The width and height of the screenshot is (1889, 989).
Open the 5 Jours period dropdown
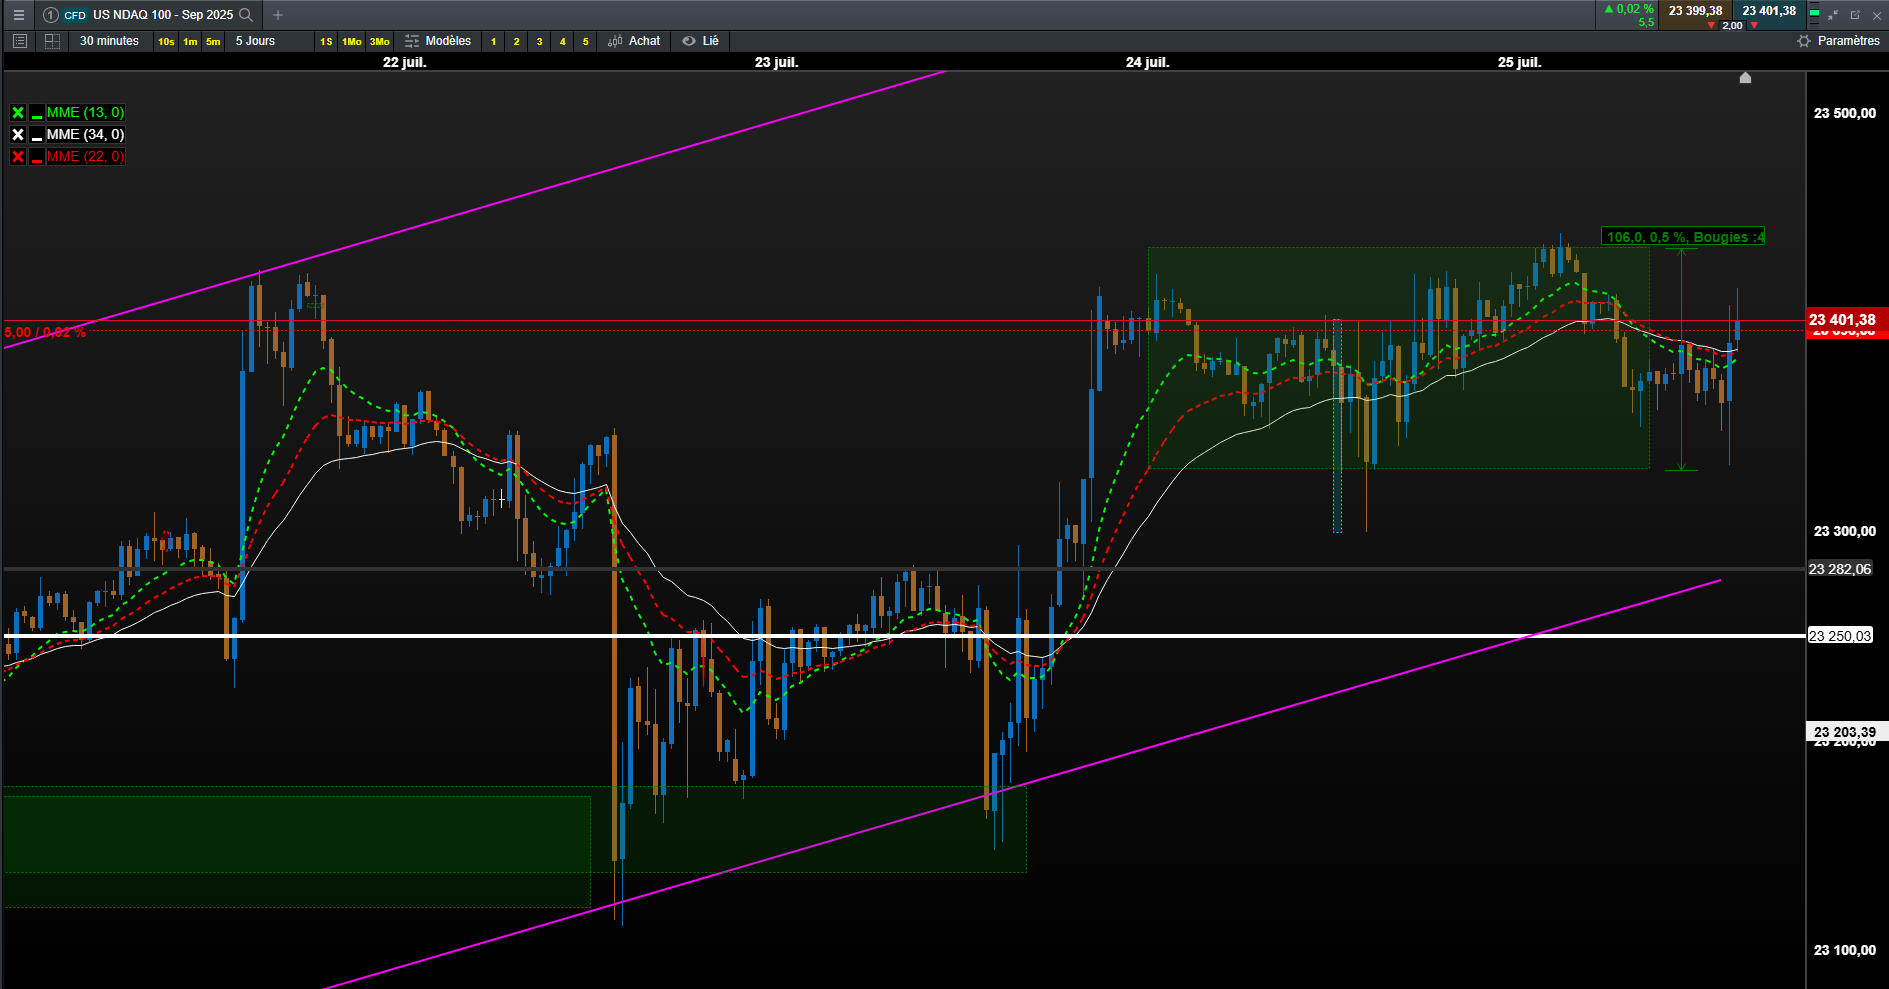[256, 41]
